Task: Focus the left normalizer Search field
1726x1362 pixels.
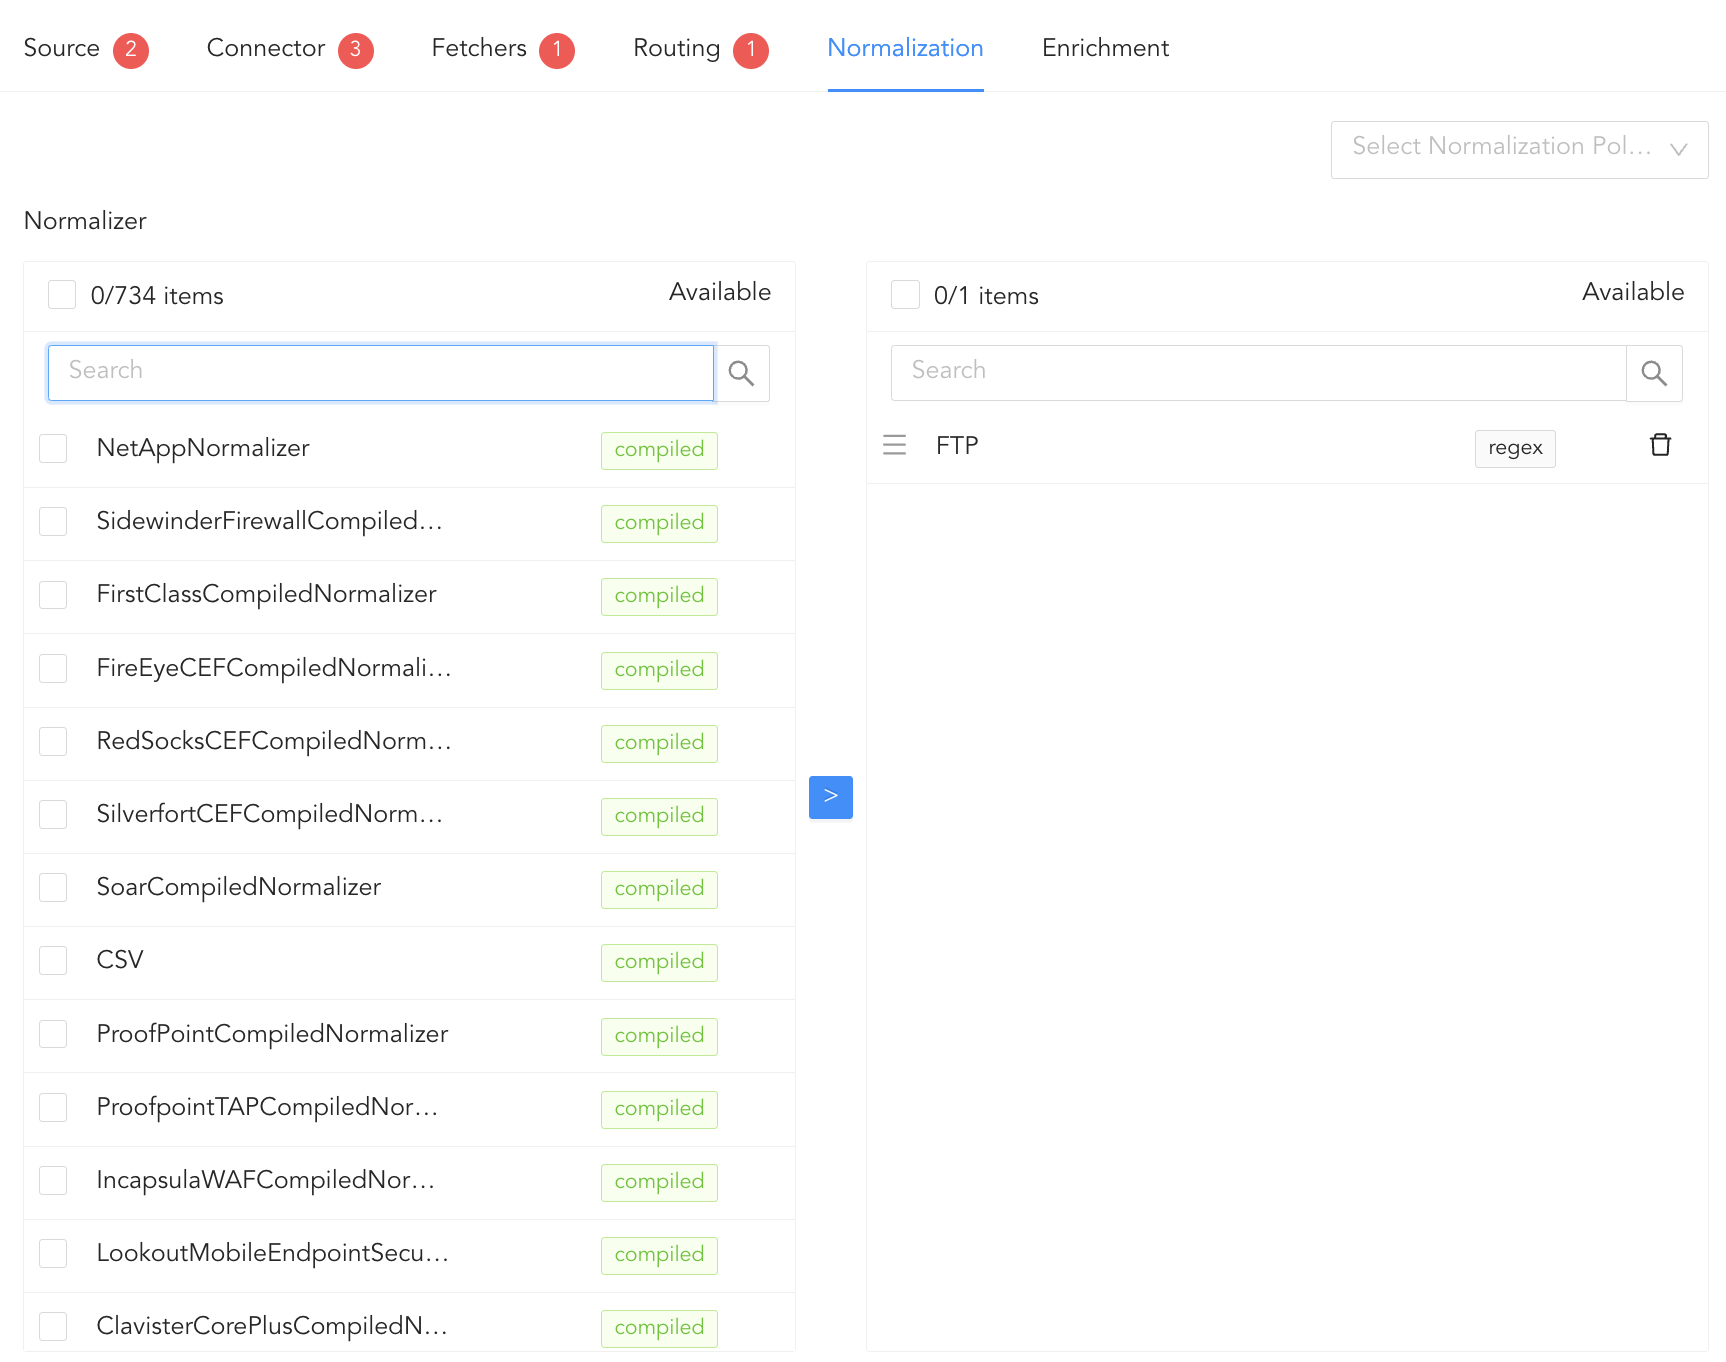Action: pyautogui.click(x=380, y=372)
